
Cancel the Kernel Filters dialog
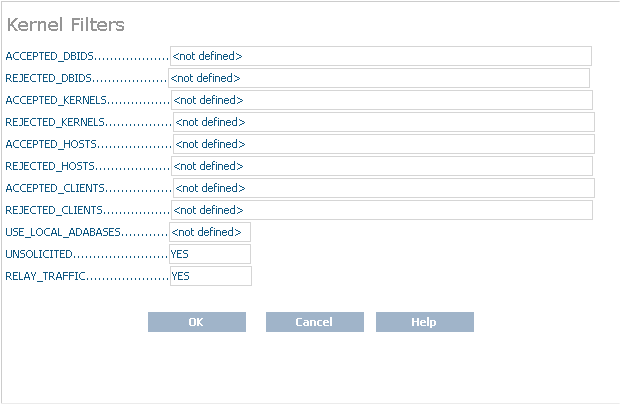(314, 322)
